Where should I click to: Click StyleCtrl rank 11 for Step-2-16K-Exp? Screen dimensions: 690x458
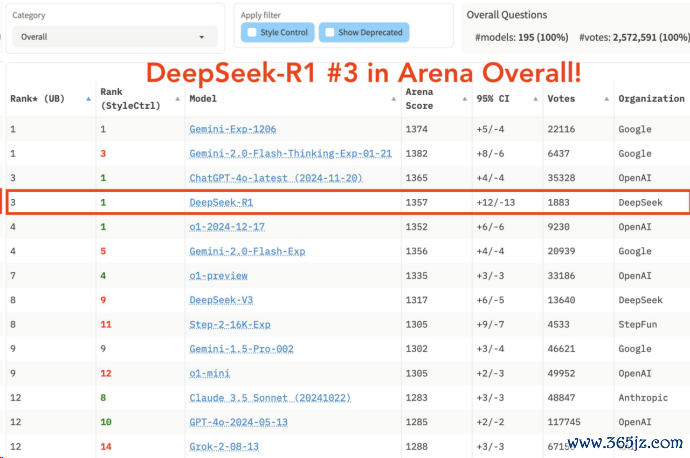(106, 325)
